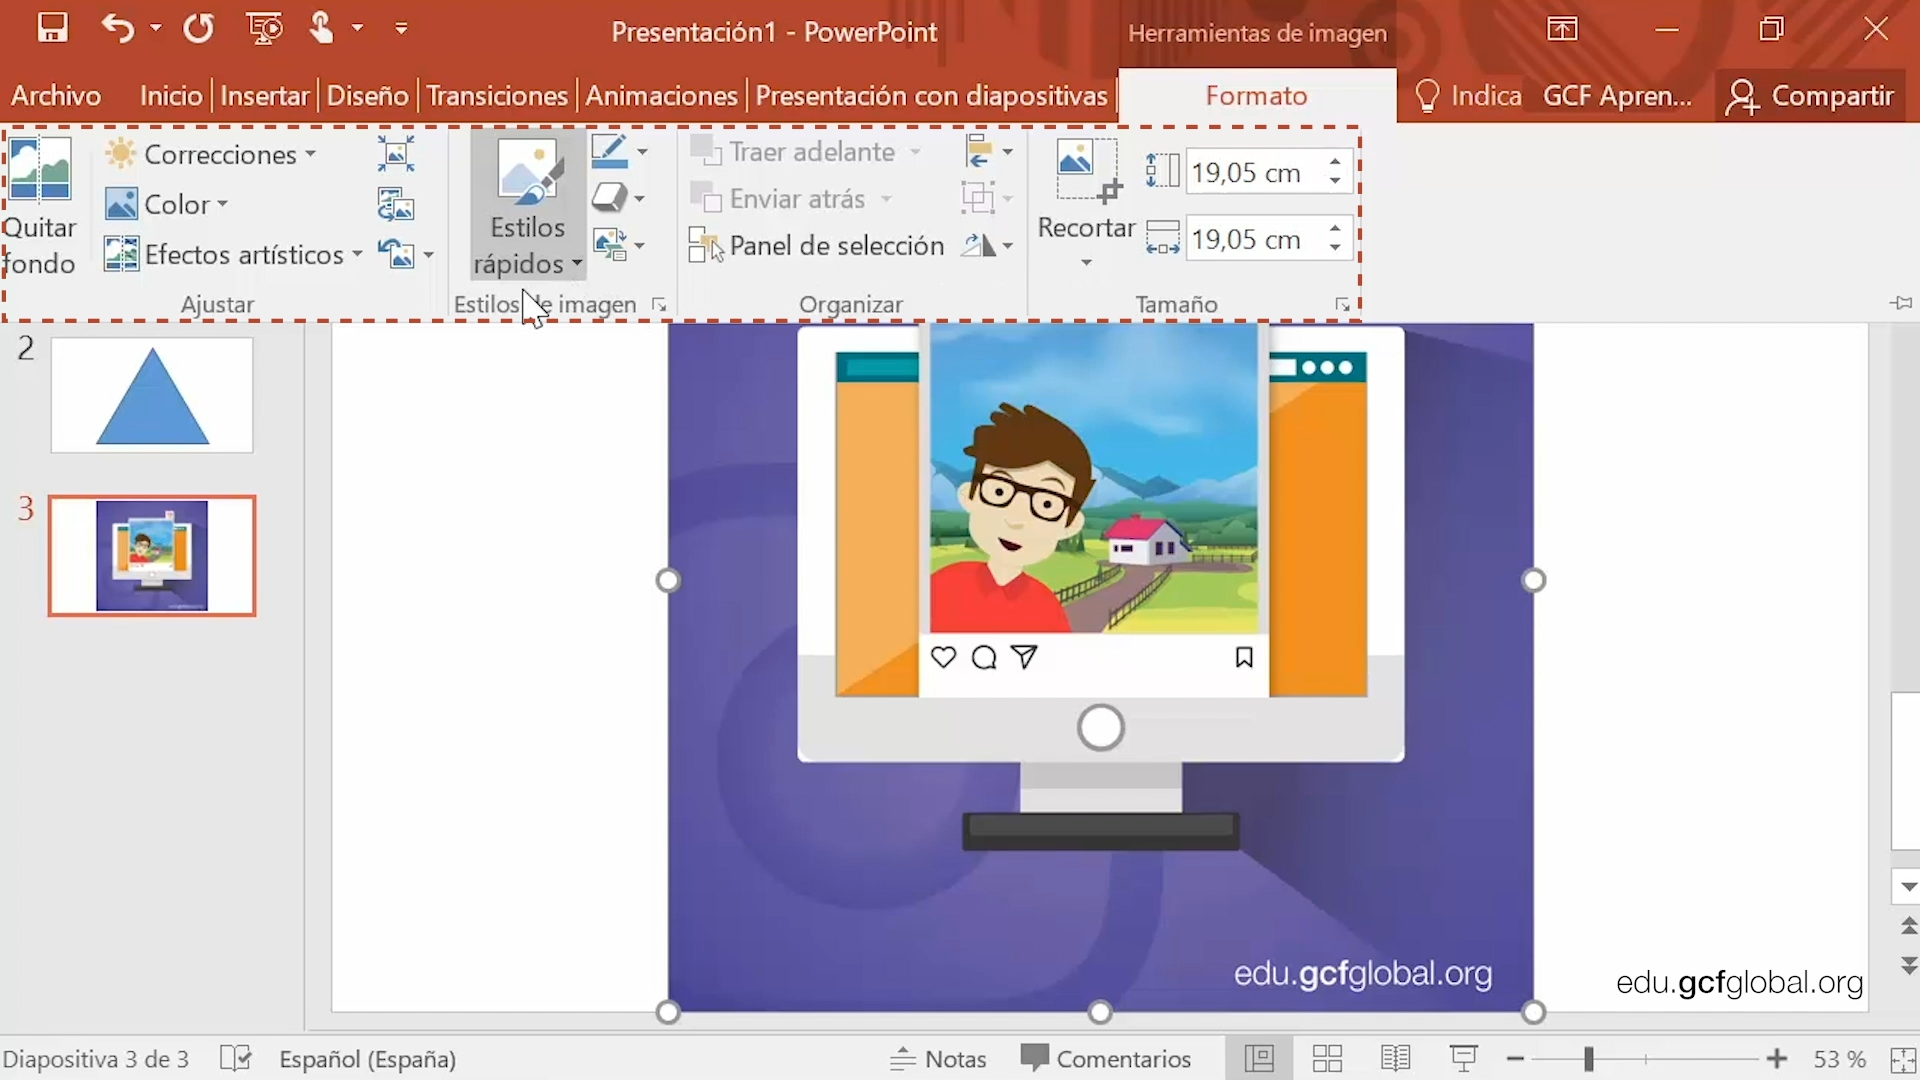
Task: Open the align objects menu icon
Action: tap(980, 151)
